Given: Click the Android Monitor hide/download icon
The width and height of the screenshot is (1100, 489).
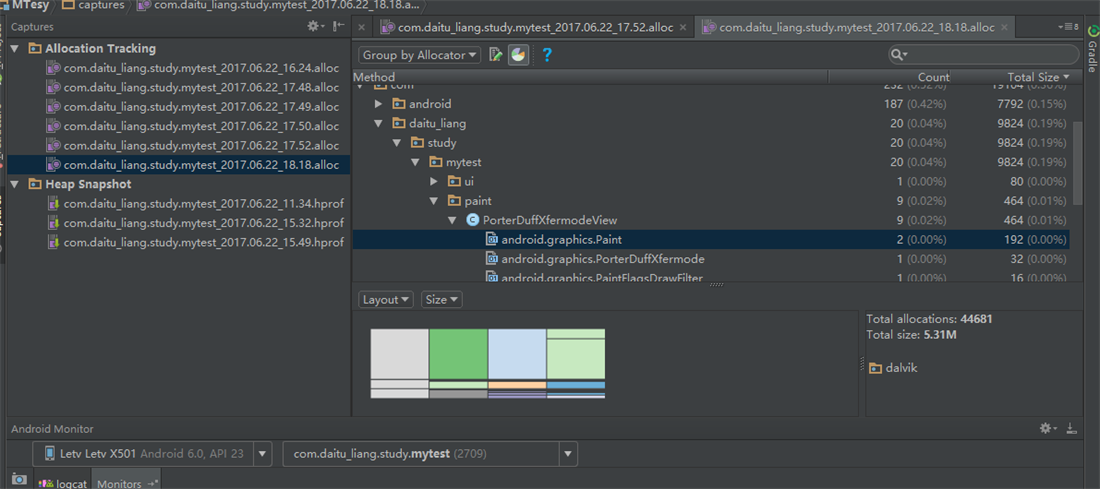Looking at the screenshot, I should 1071,428.
